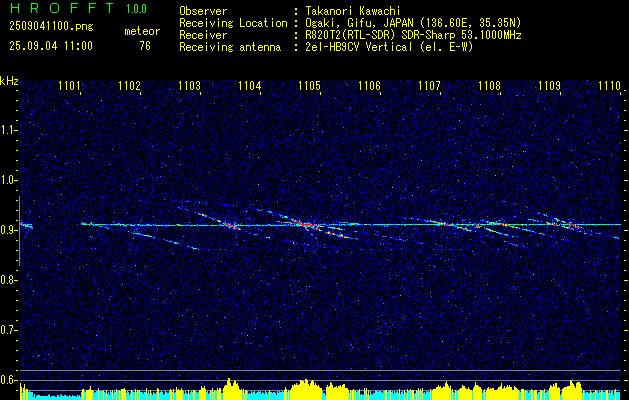Click the Observer field label
Viewport: 629px width, 400px height.
coord(203,11)
